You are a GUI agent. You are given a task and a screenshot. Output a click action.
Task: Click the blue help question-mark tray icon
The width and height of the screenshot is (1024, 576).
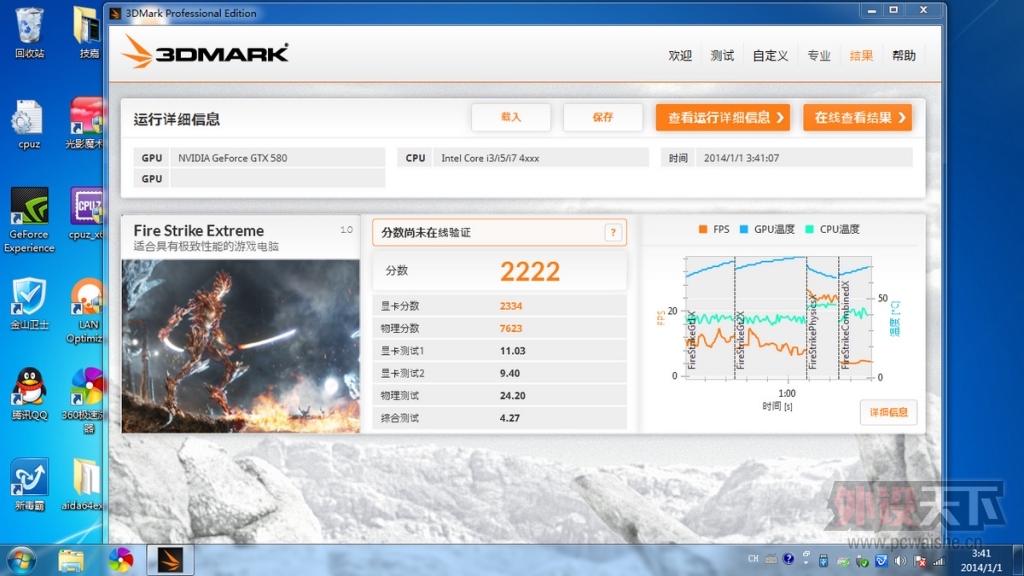coord(788,559)
